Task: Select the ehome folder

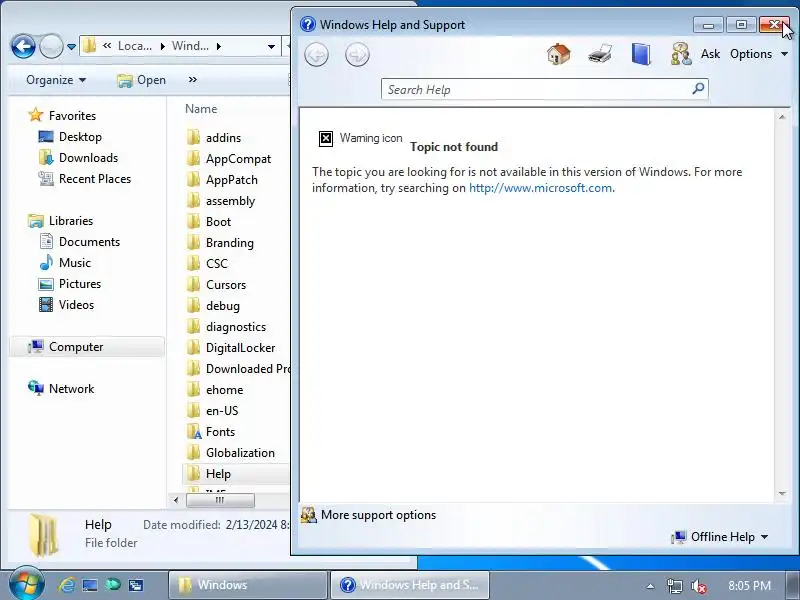Action: click(x=214, y=390)
